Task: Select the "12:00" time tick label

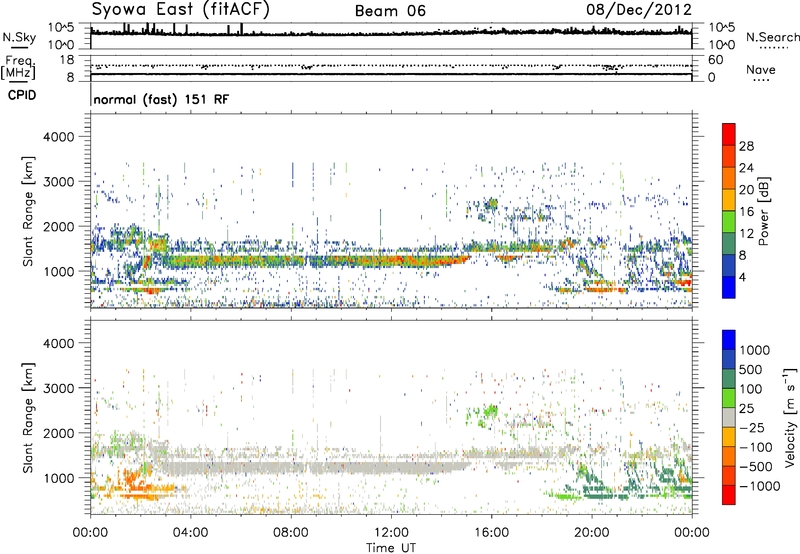Action: pos(391,533)
